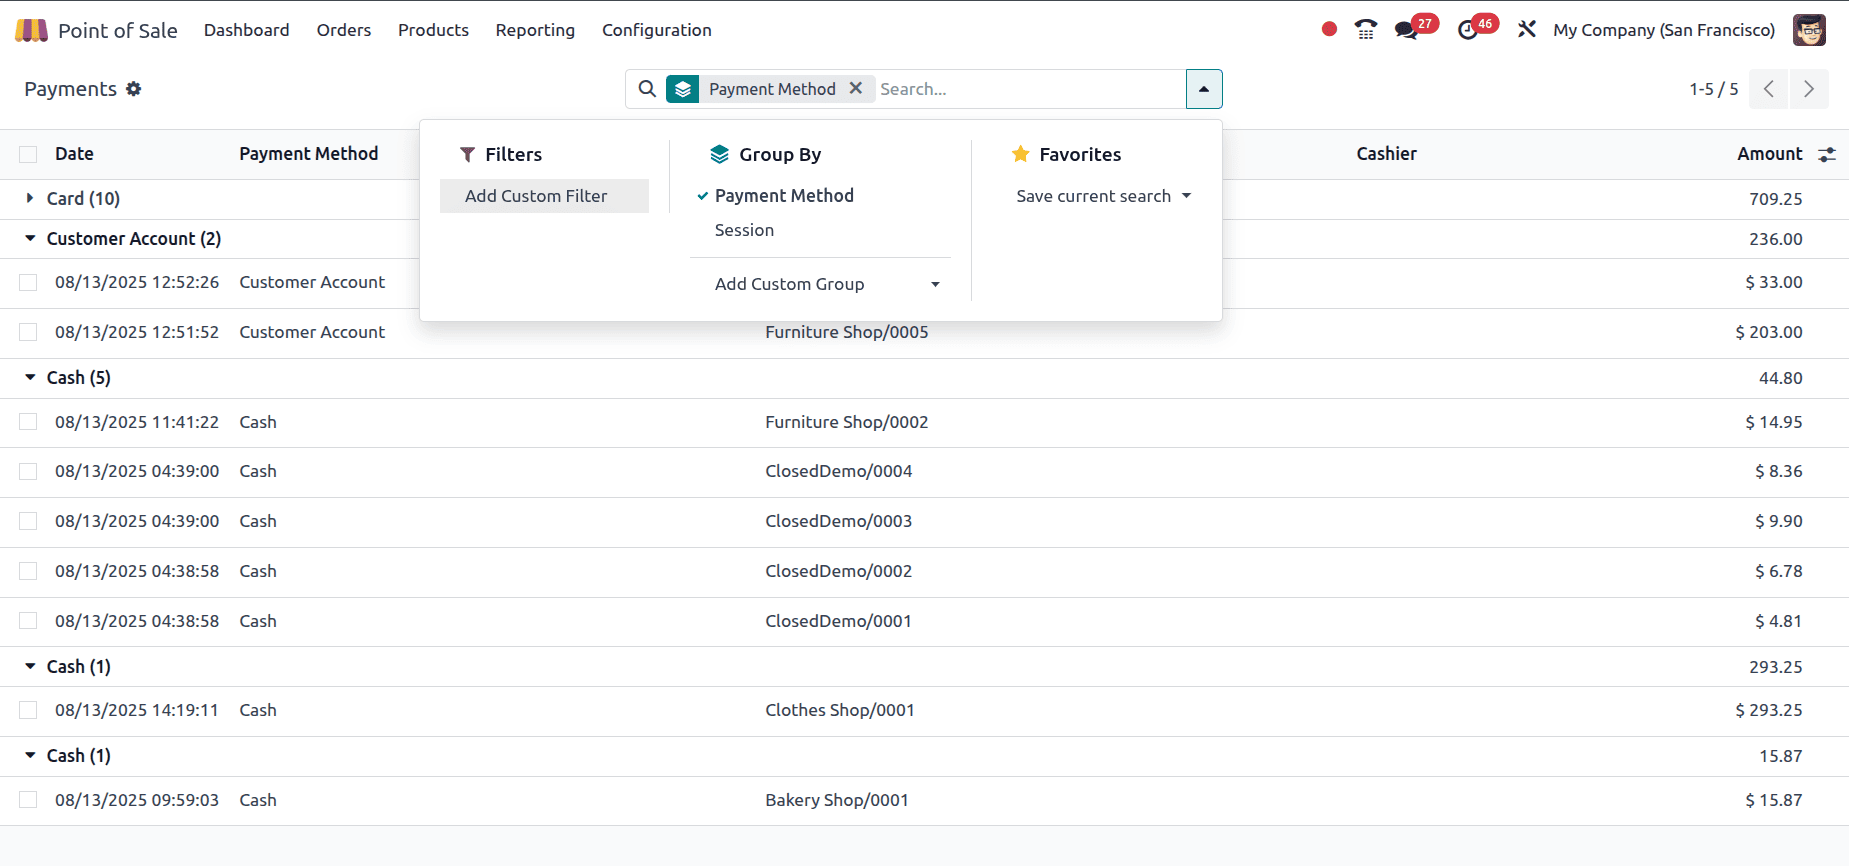The height and width of the screenshot is (866, 1849).
Task: Check the Furniture Shop/0002 payment row
Action: coord(28,422)
